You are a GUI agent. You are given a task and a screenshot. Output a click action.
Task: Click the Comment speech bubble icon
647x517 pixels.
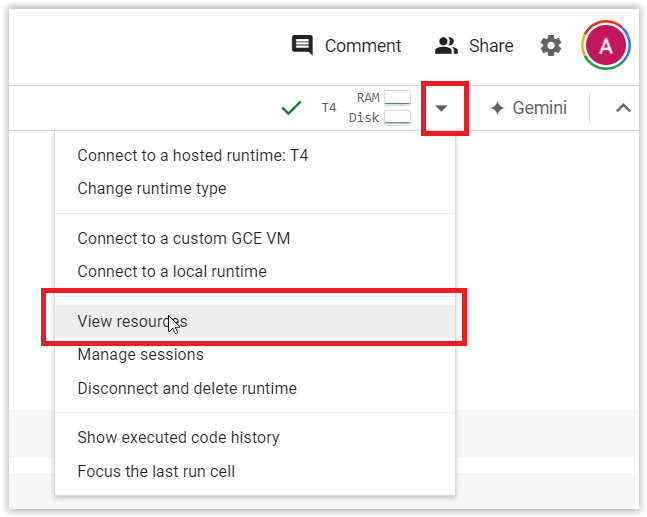point(302,45)
